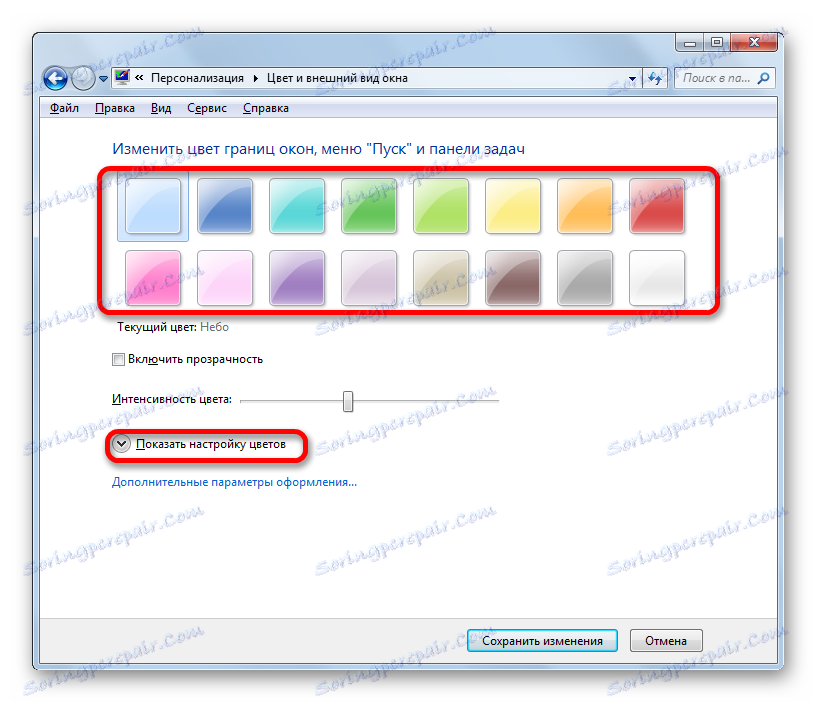Choose the turquoise color swatch
817x703 pixels.
coord(297,205)
